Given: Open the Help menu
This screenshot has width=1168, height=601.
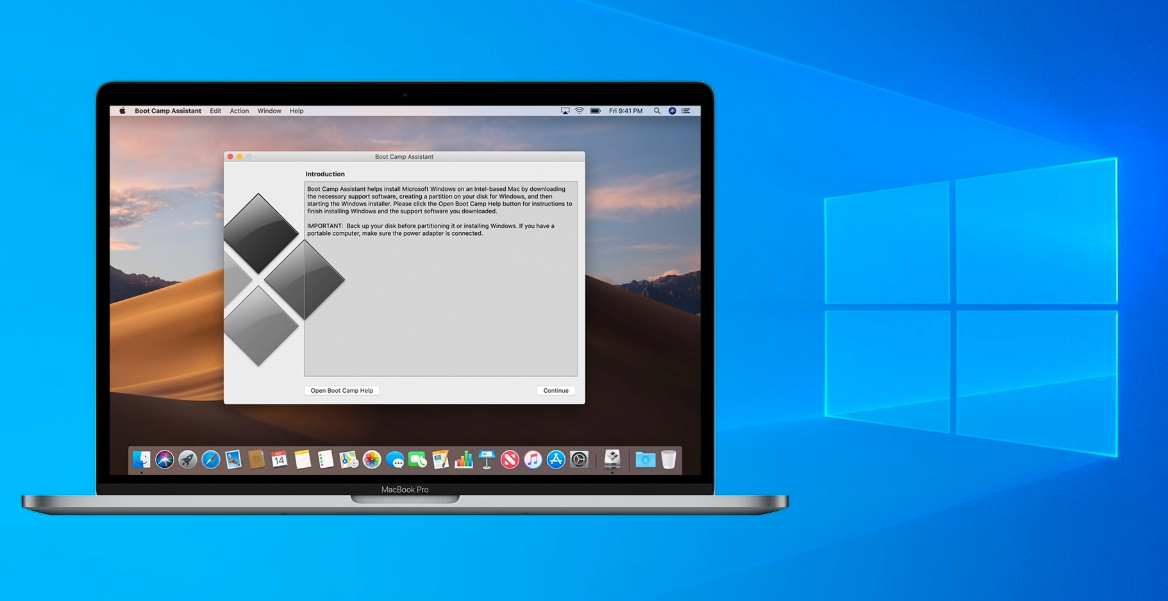Looking at the screenshot, I should 296,111.
